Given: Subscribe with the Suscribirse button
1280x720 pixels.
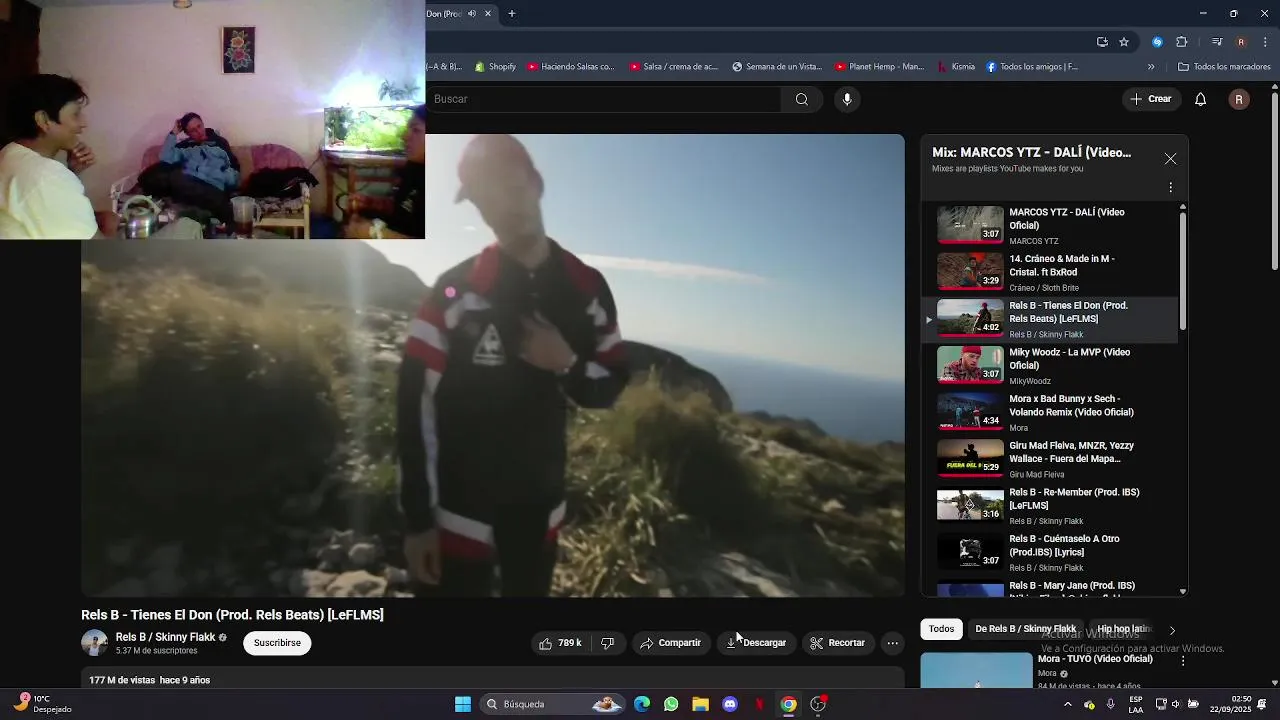Looking at the screenshot, I should coord(277,643).
